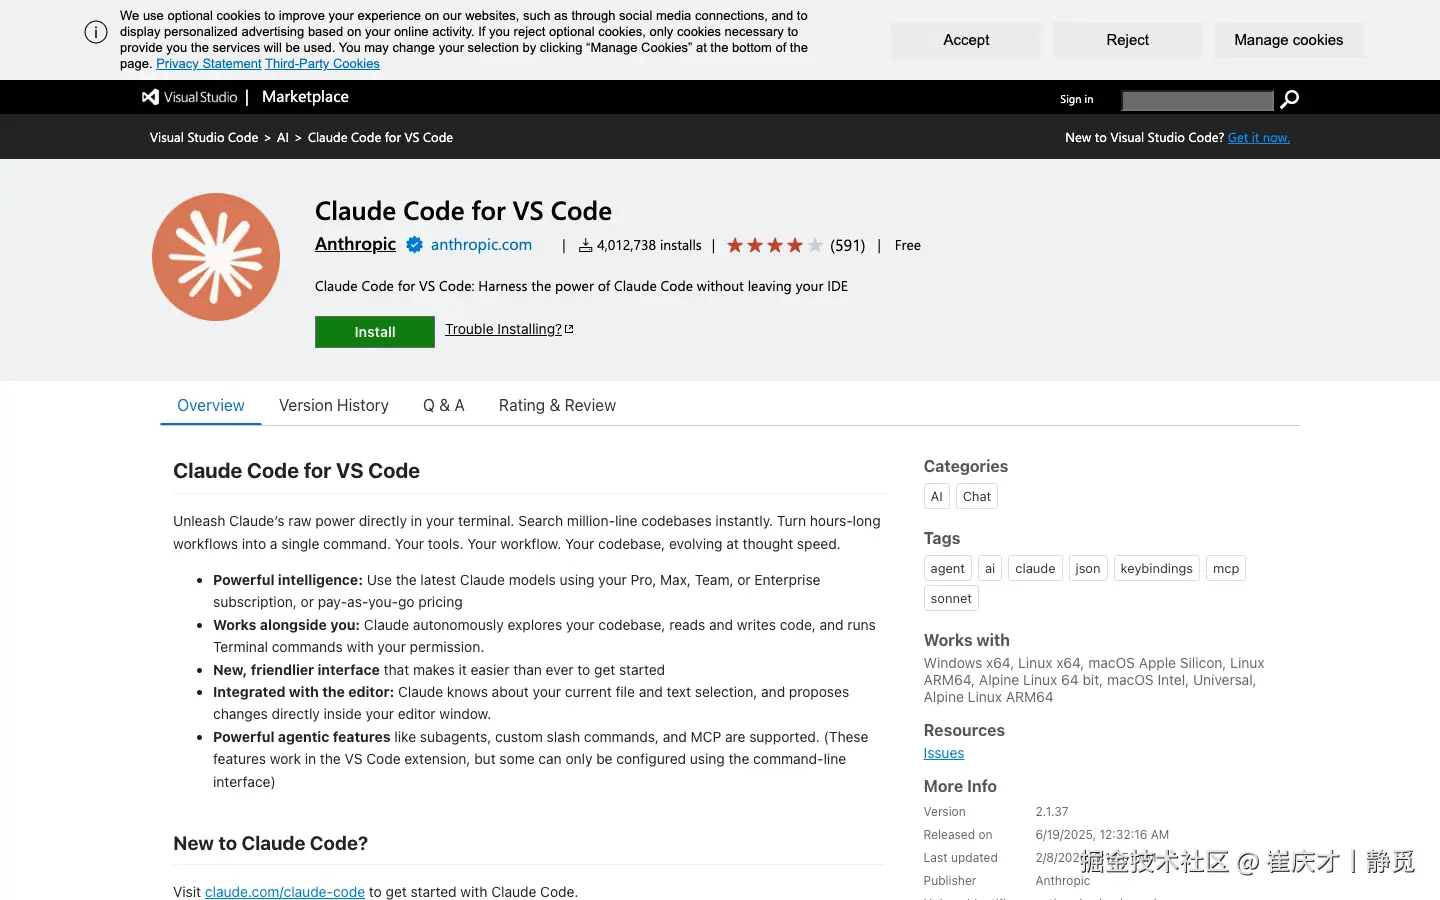Open the Manage cookies settings
This screenshot has width=1440, height=900.
click(x=1288, y=40)
